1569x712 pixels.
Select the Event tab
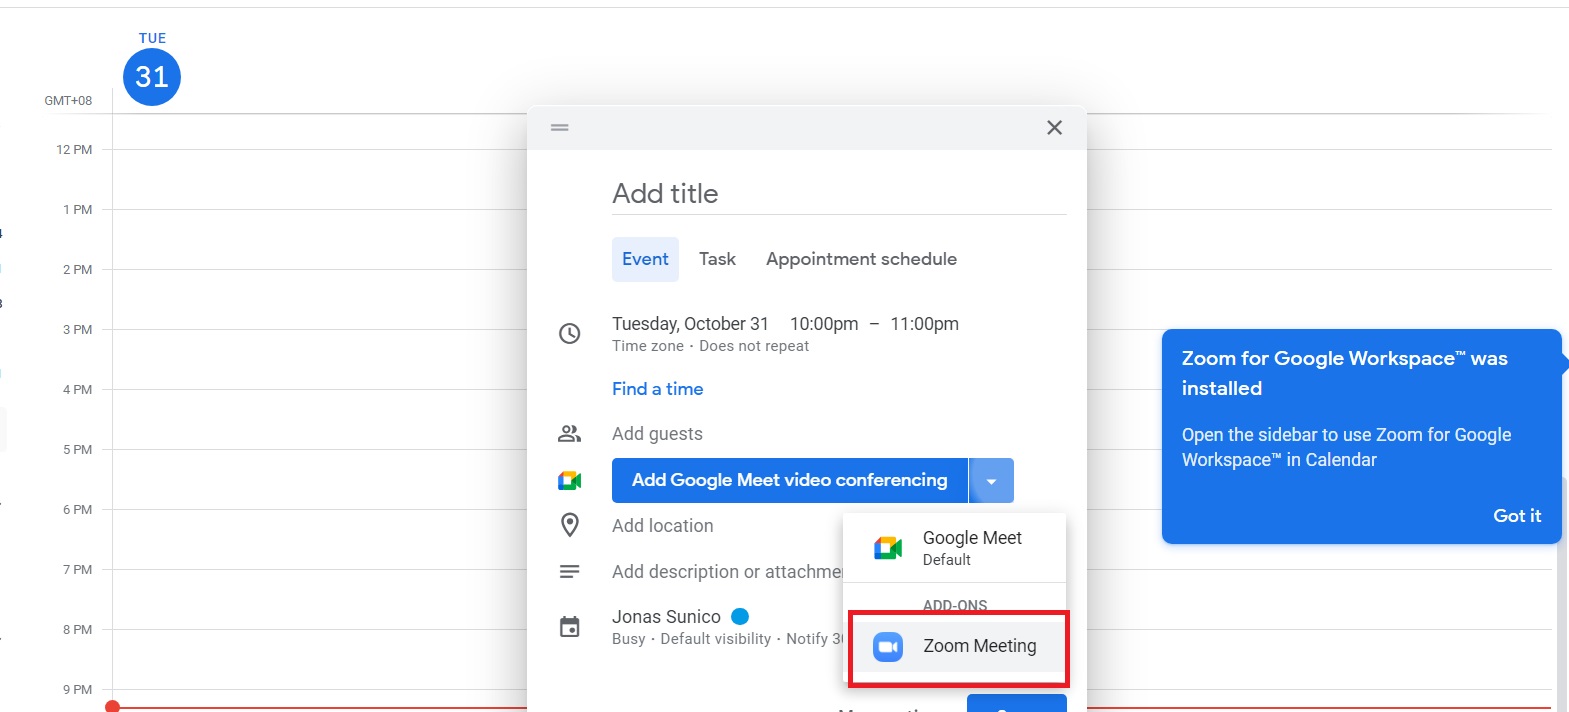[645, 259]
